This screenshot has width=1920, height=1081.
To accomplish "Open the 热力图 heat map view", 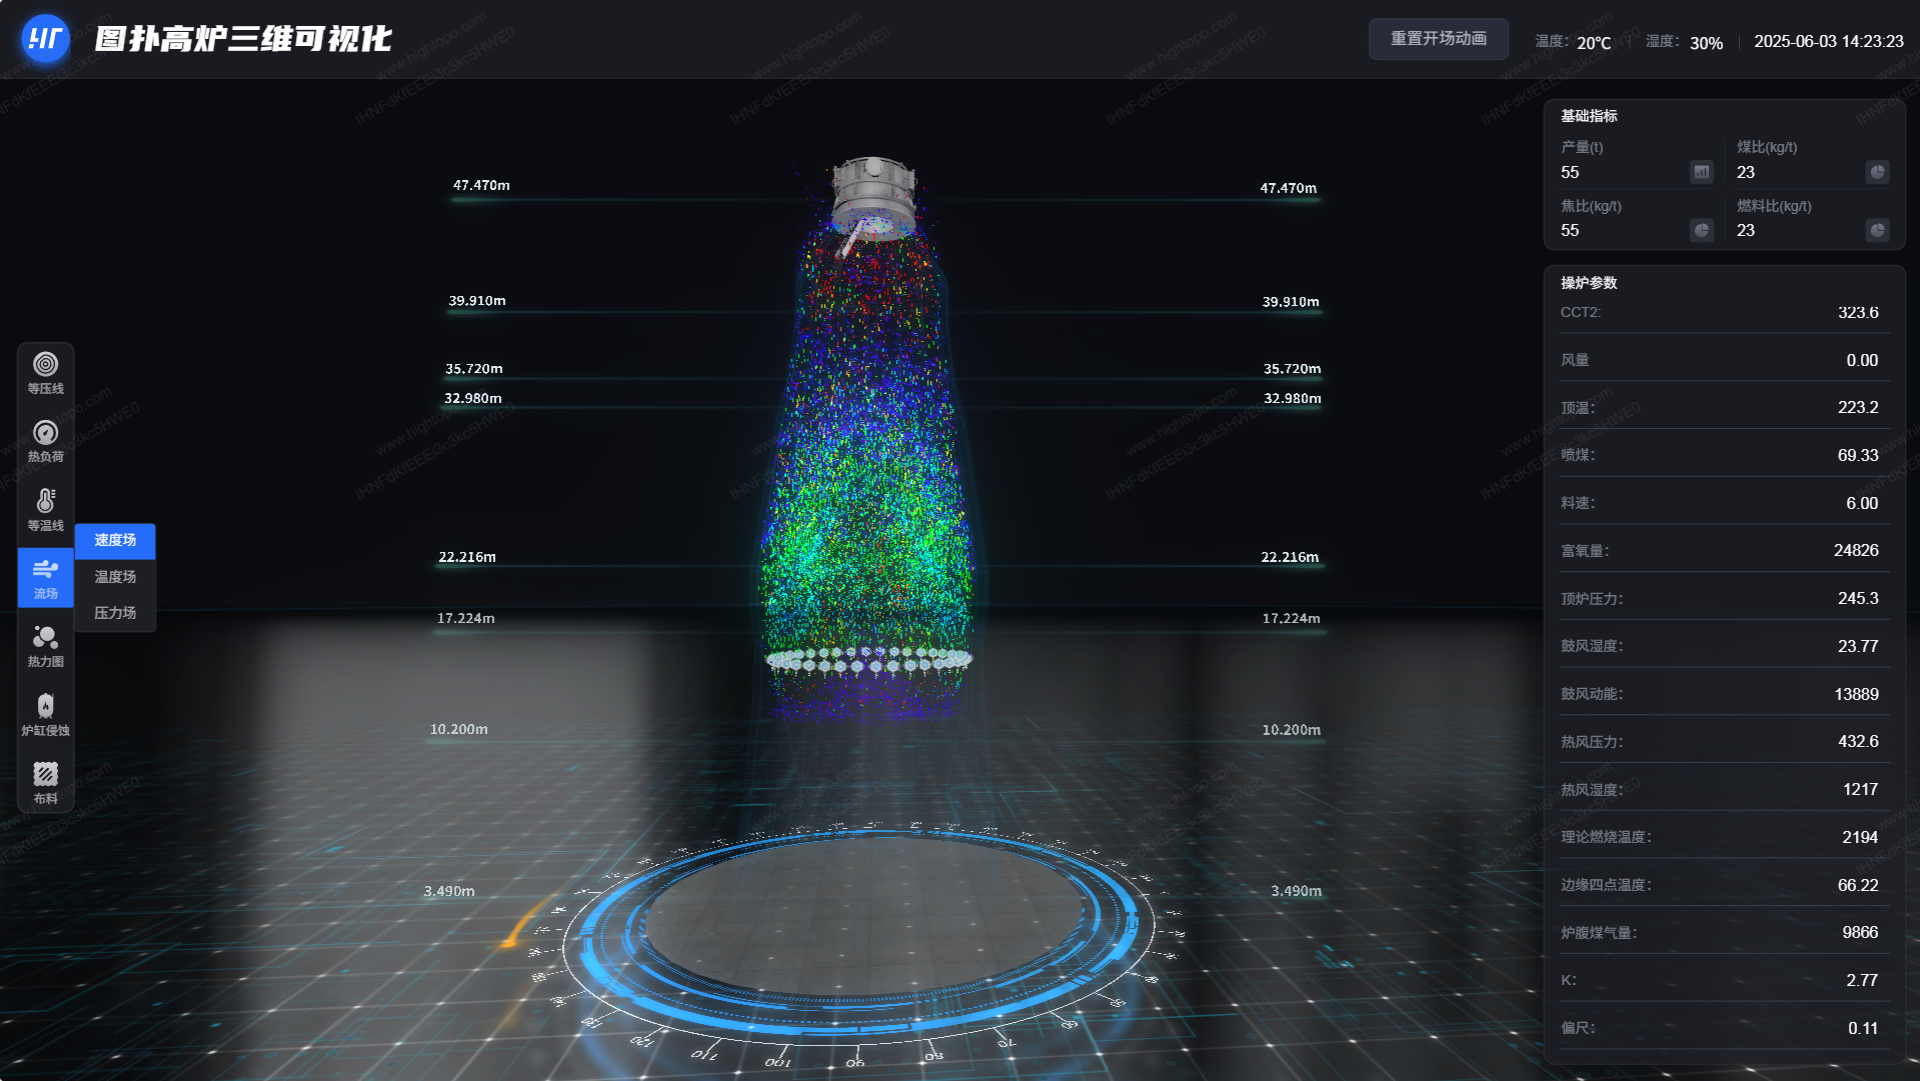I will [x=45, y=645].
